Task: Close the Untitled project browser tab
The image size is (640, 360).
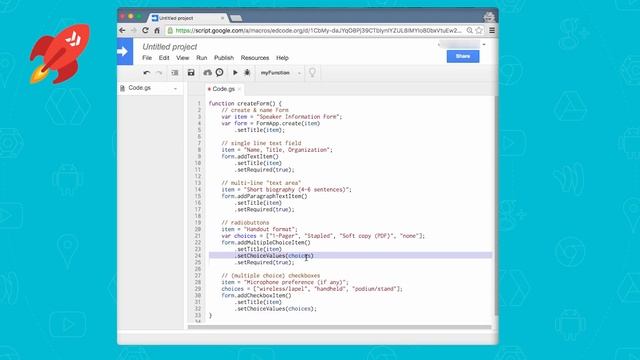Action: [x=222, y=18]
